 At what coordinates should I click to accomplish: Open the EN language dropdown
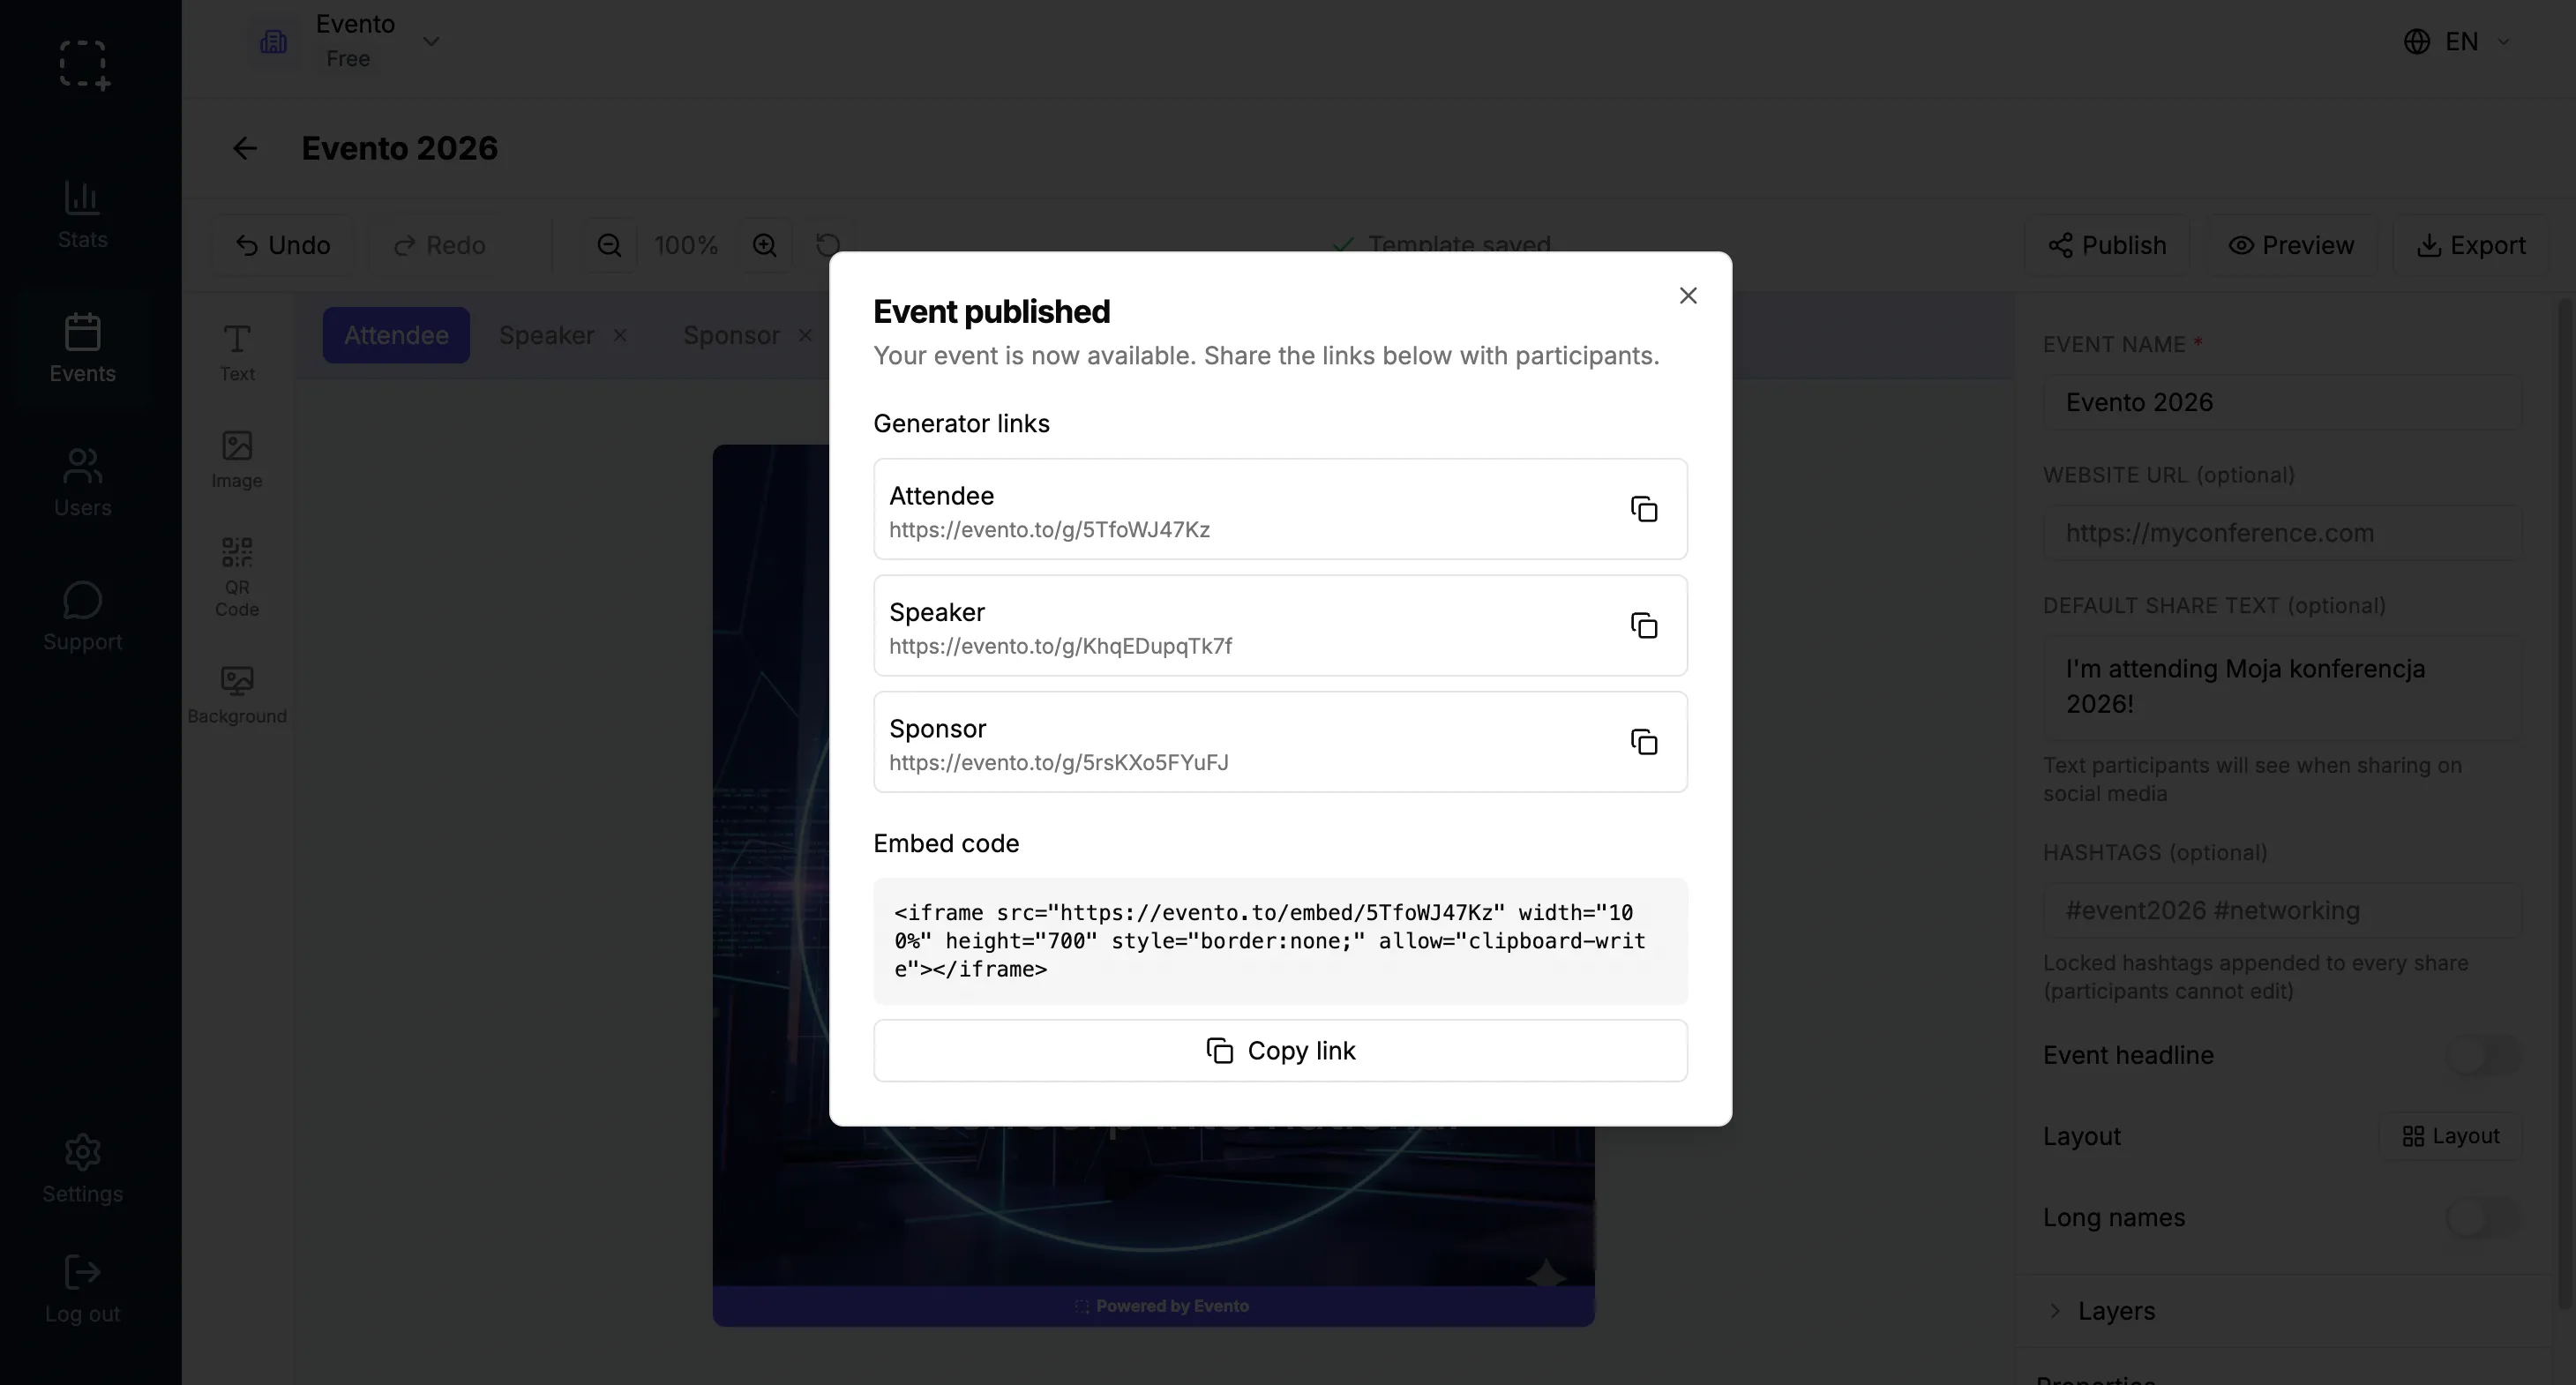pyautogui.click(x=2457, y=42)
